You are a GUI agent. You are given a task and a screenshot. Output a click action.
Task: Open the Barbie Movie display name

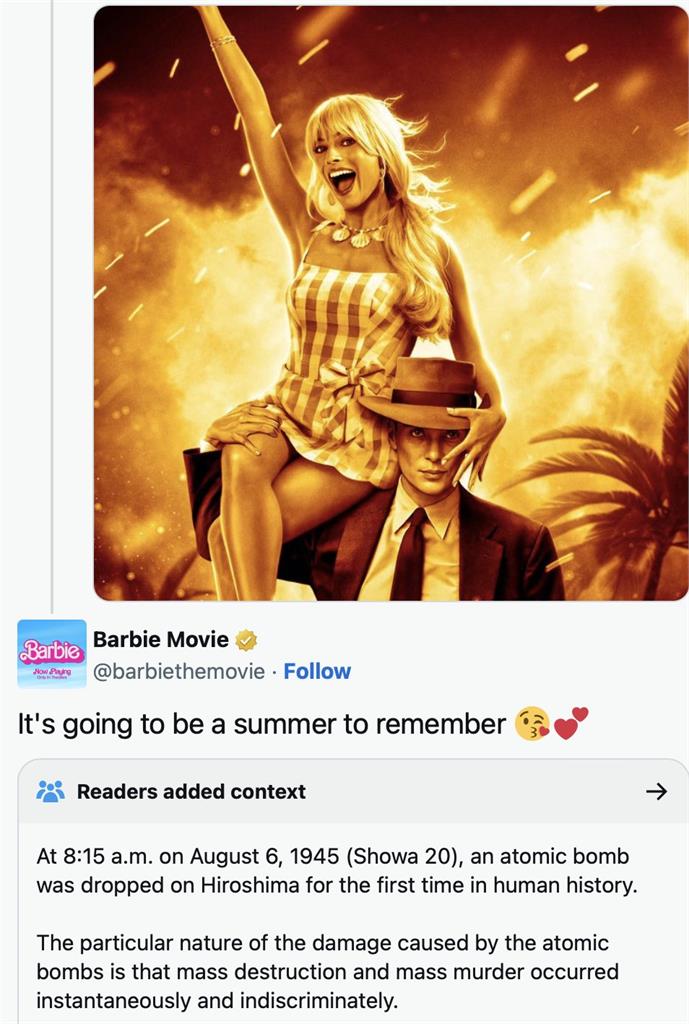pos(161,639)
